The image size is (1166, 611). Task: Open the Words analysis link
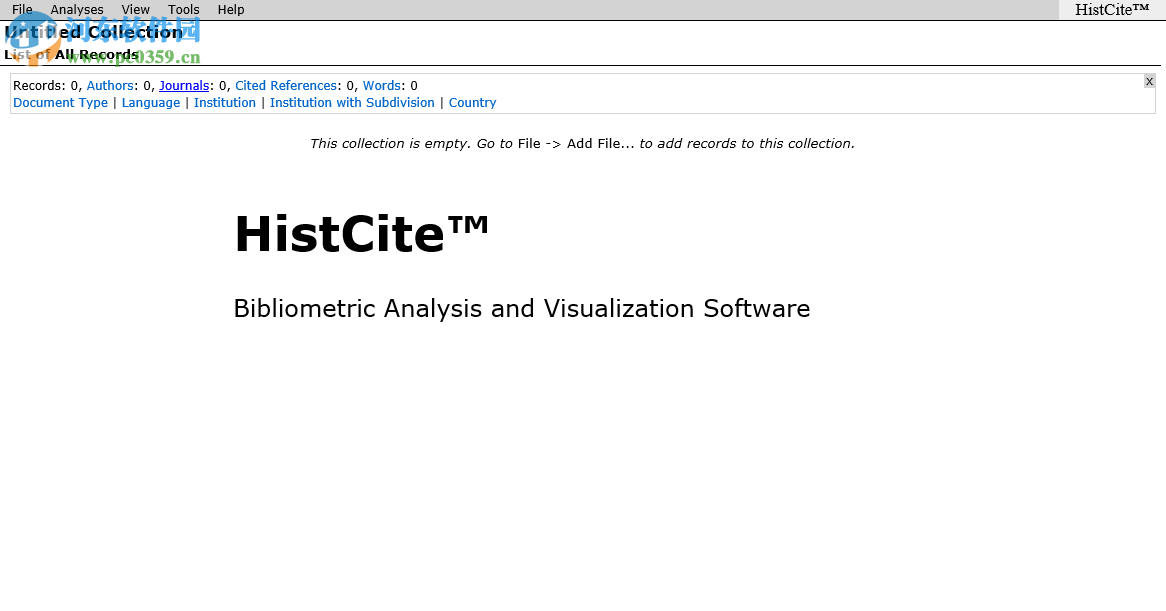tap(381, 85)
